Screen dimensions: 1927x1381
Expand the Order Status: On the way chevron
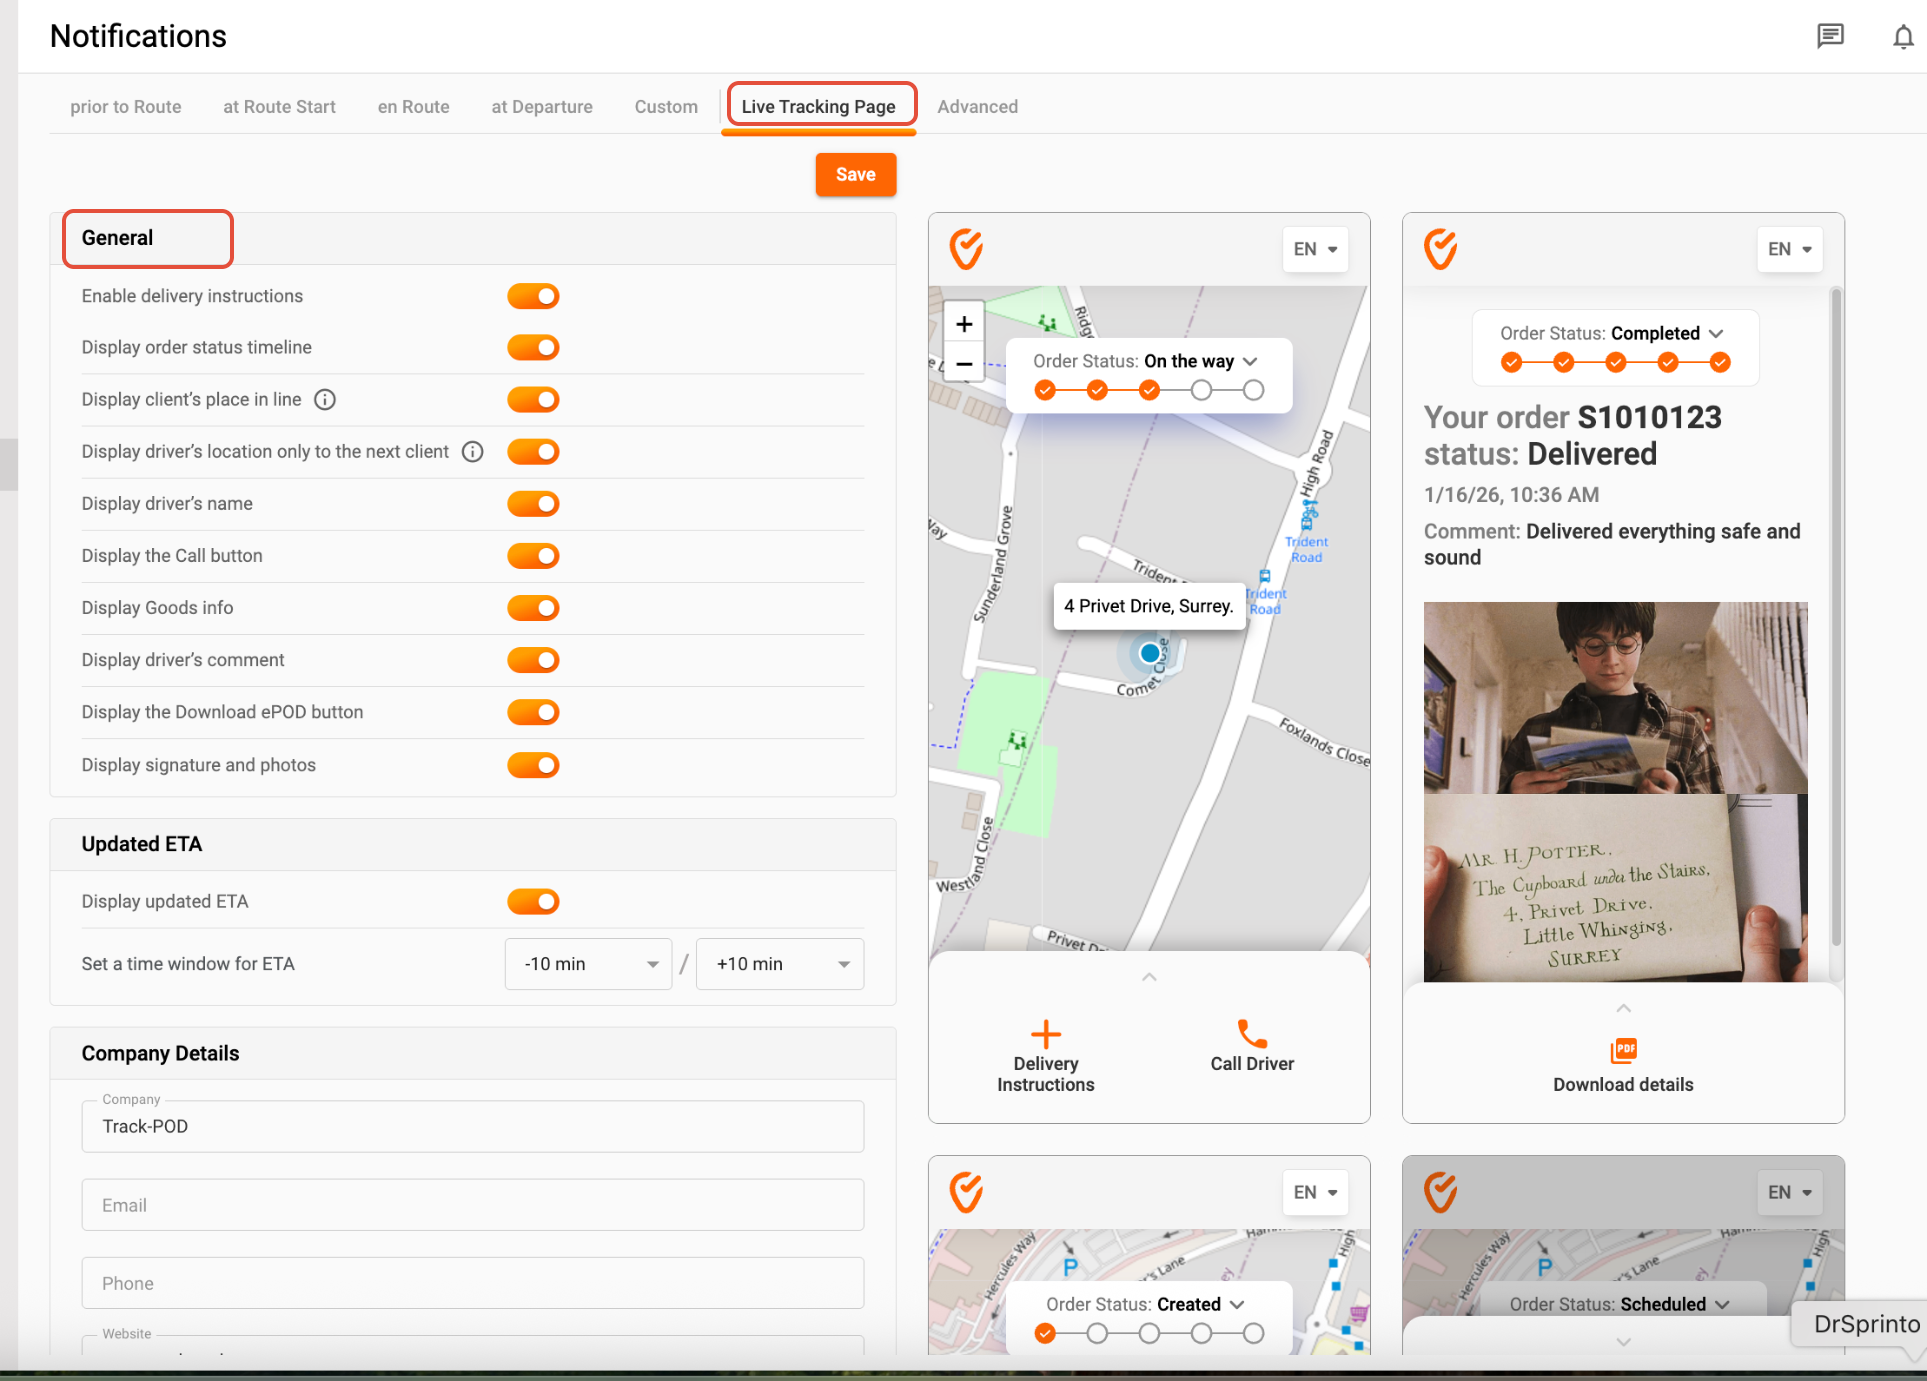[x=1250, y=361]
